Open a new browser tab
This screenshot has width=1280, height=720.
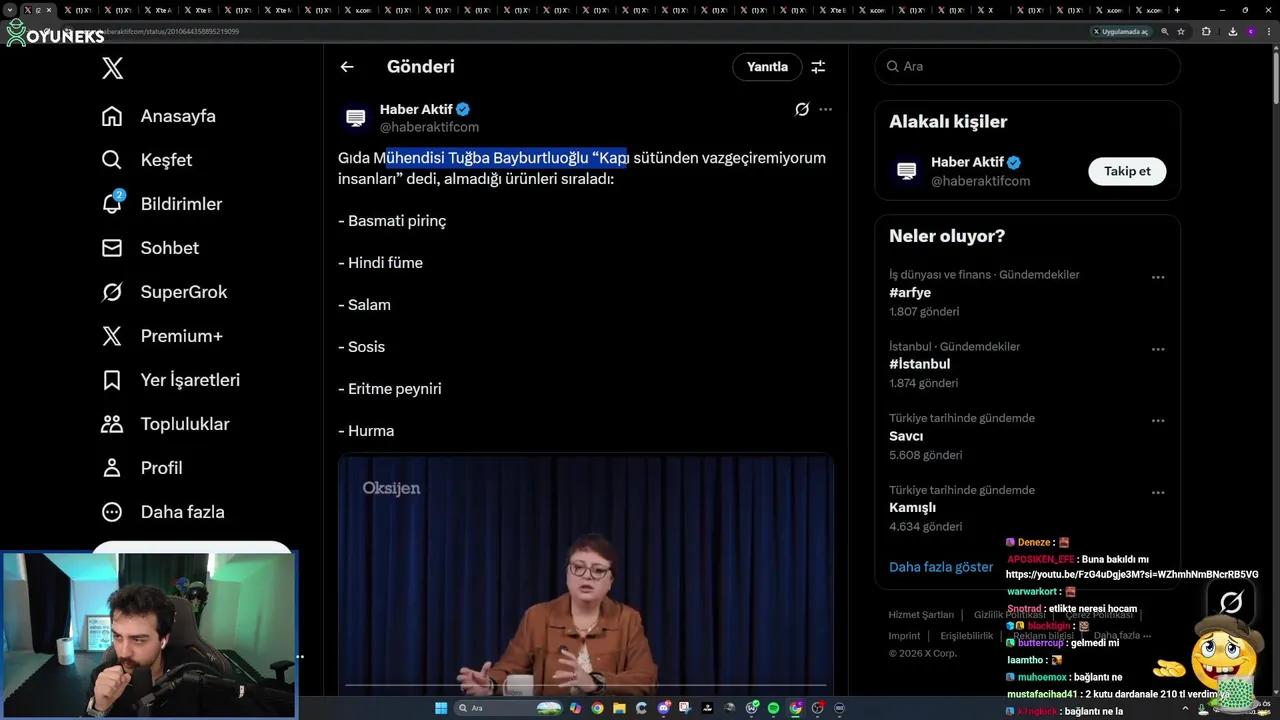(1177, 10)
